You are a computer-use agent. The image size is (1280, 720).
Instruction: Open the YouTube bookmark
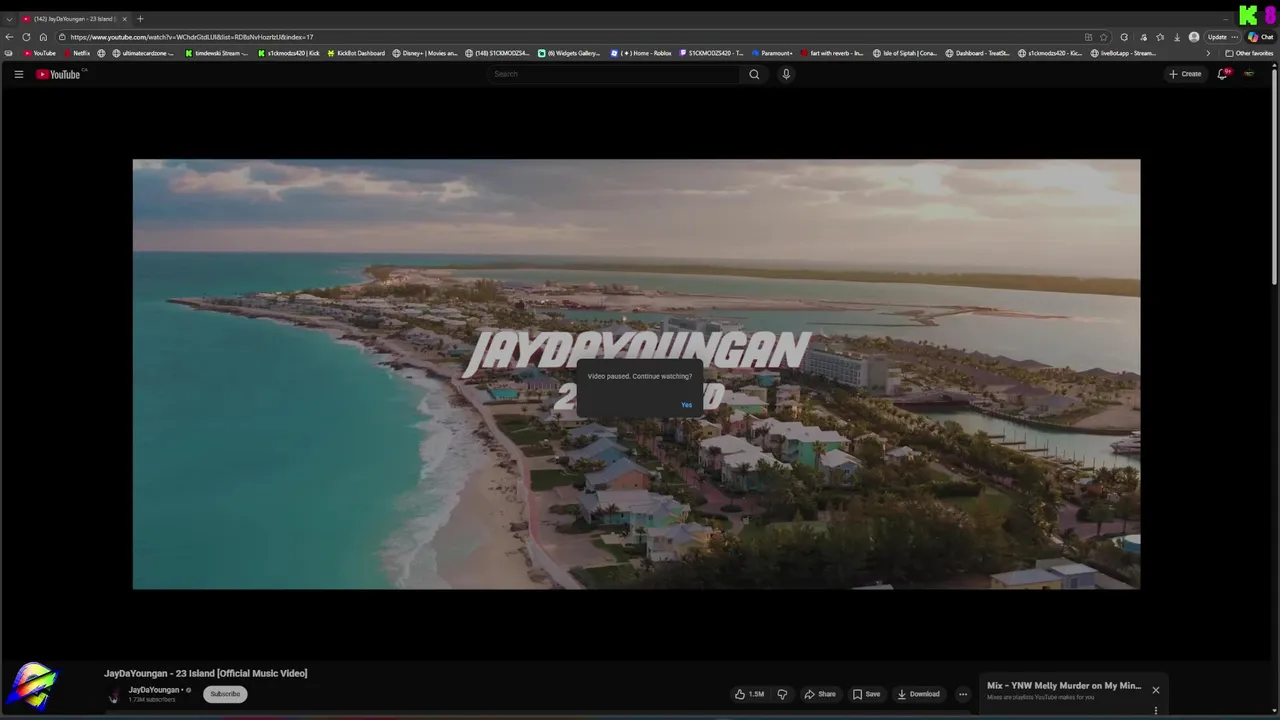[x=40, y=53]
